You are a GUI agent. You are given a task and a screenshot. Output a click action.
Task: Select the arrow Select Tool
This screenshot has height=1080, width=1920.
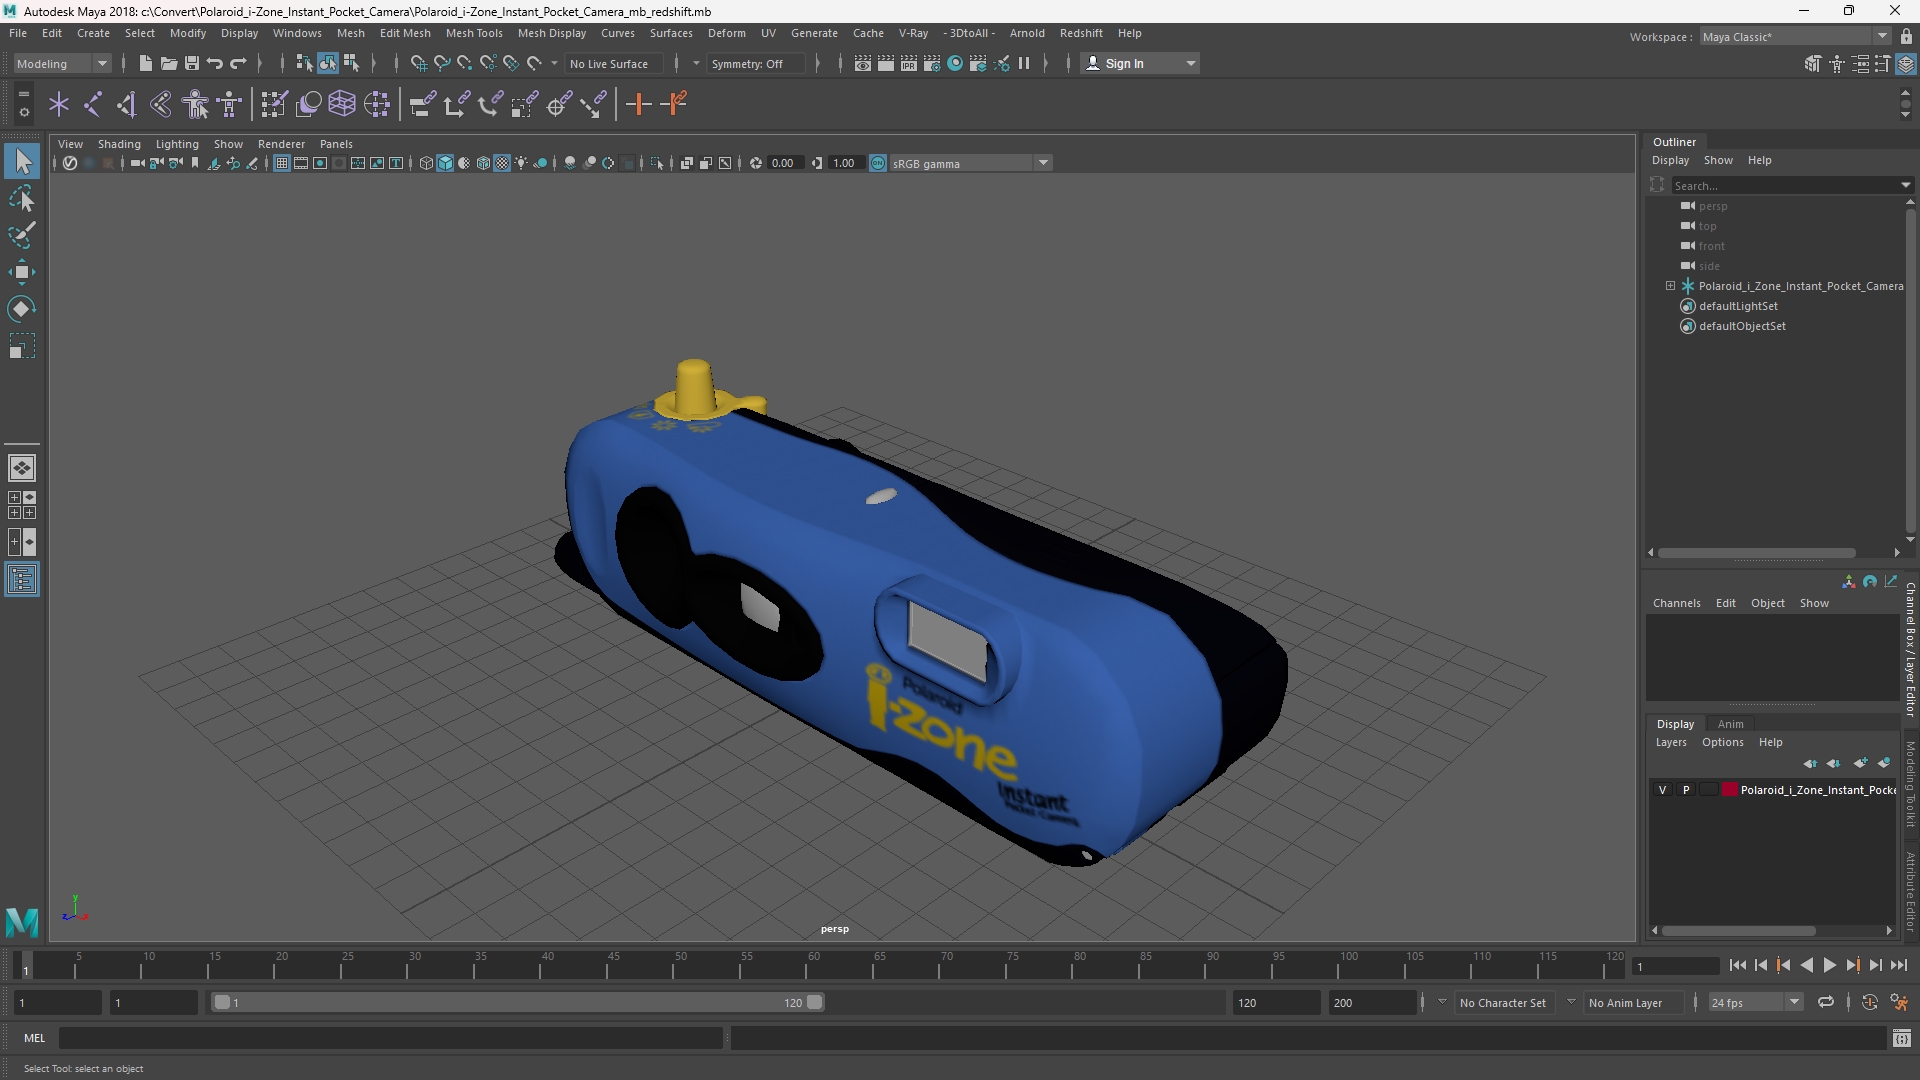click(x=22, y=161)
